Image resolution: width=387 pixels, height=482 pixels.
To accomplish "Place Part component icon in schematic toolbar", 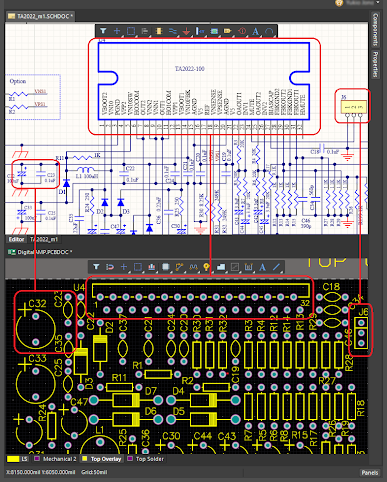I will coord(159,31).
